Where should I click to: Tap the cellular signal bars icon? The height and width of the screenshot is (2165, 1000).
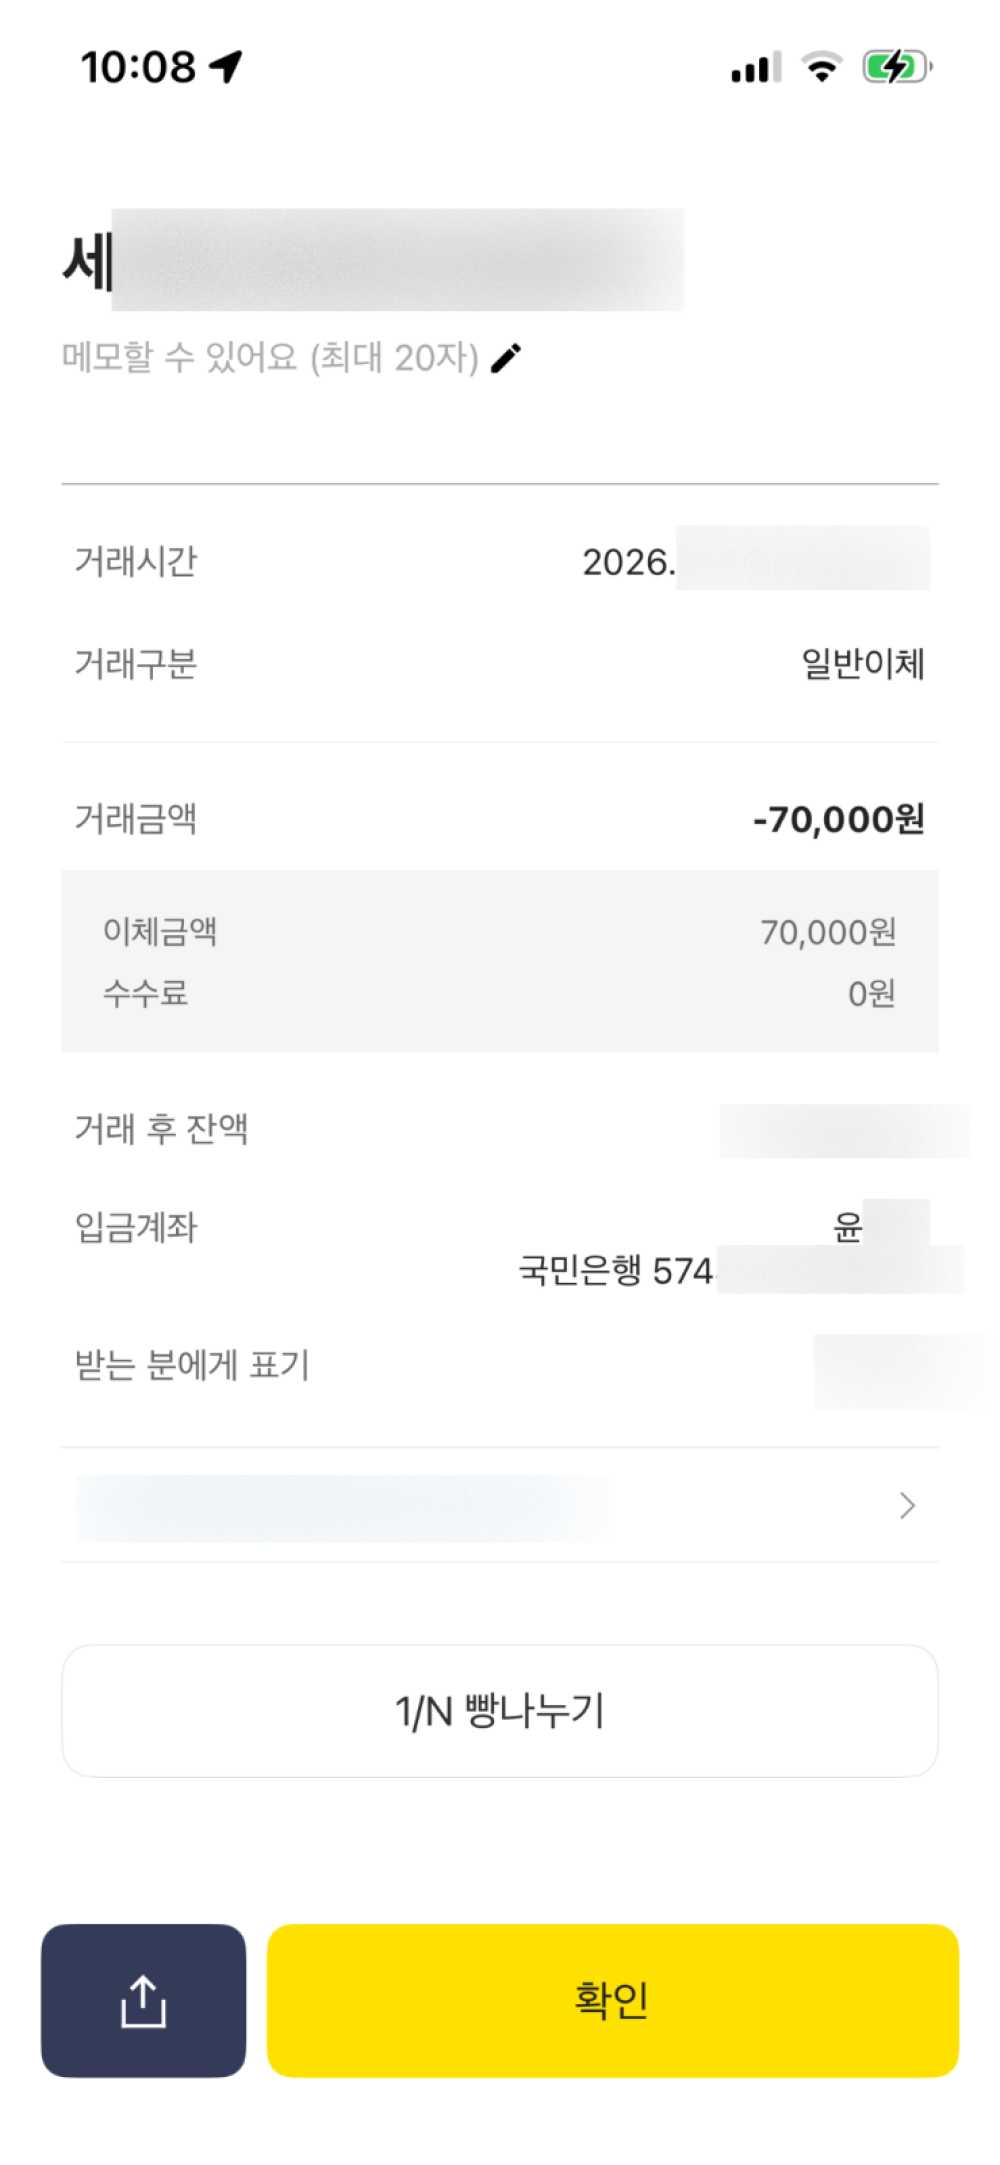click(x=755, y=68)
